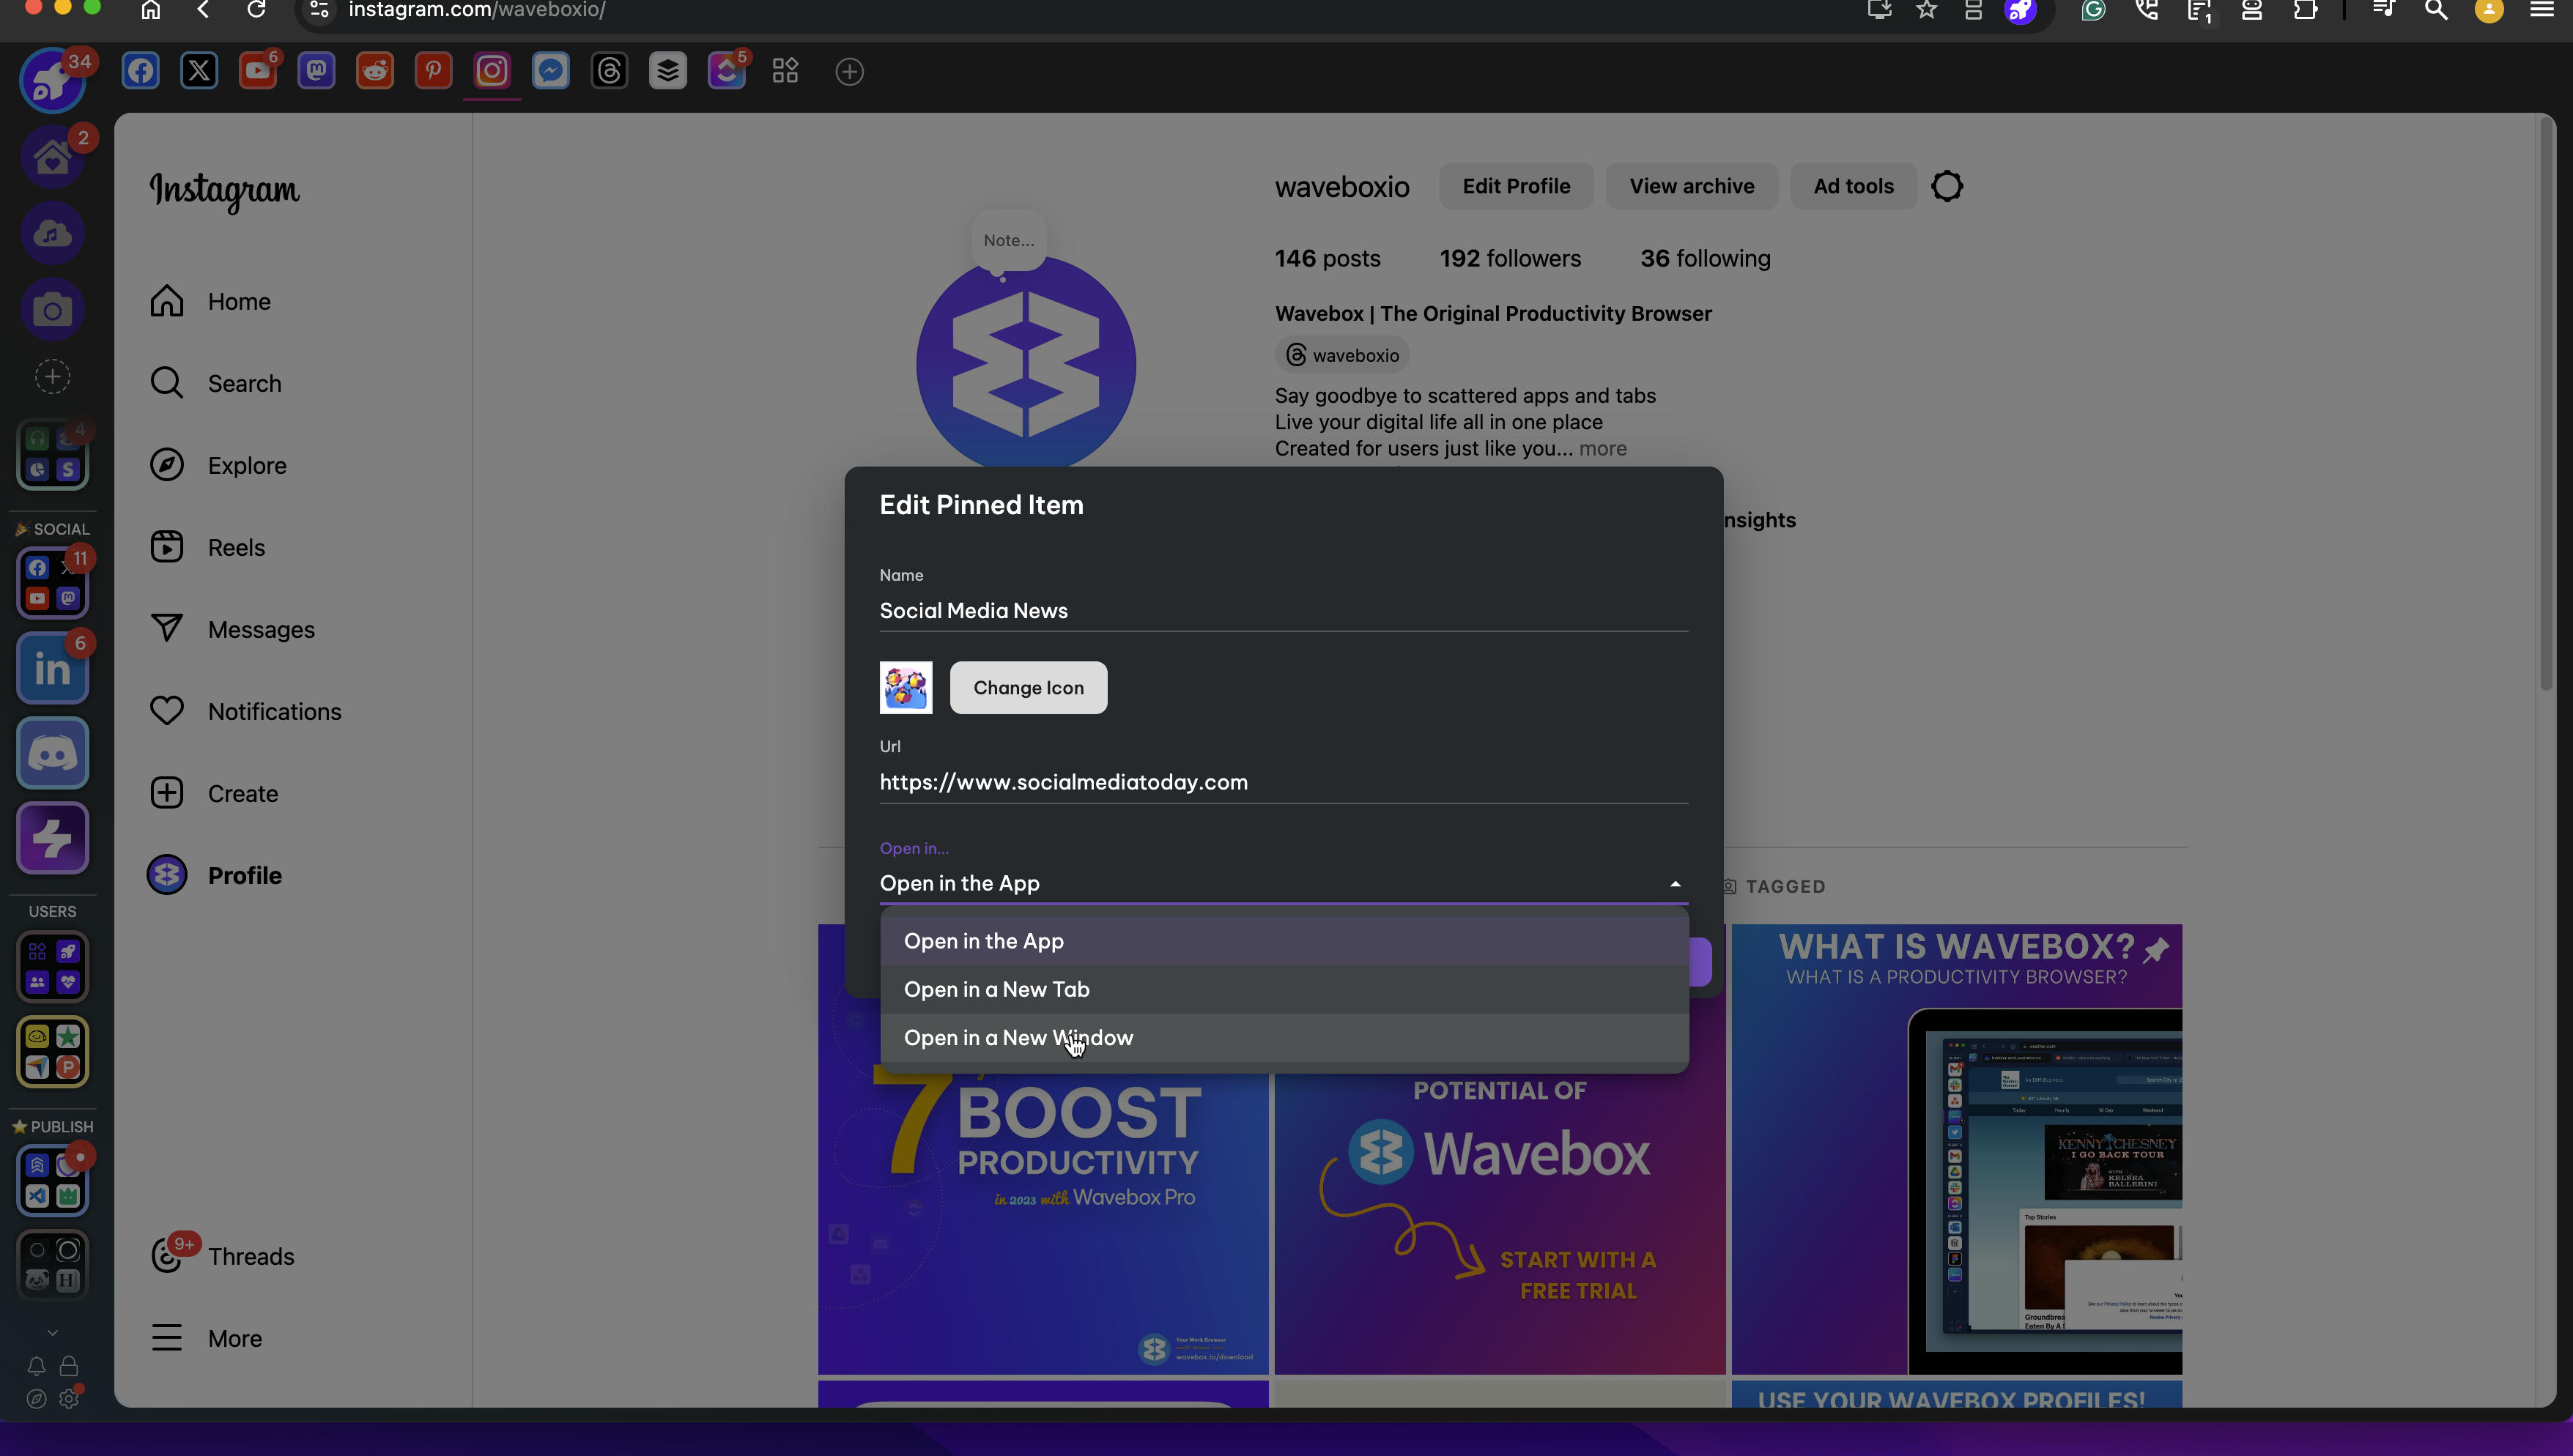Viewport: 2573px width, 1456px height.
Task: Select Open in a New Window option
Action: (x=1284, y=1038)
